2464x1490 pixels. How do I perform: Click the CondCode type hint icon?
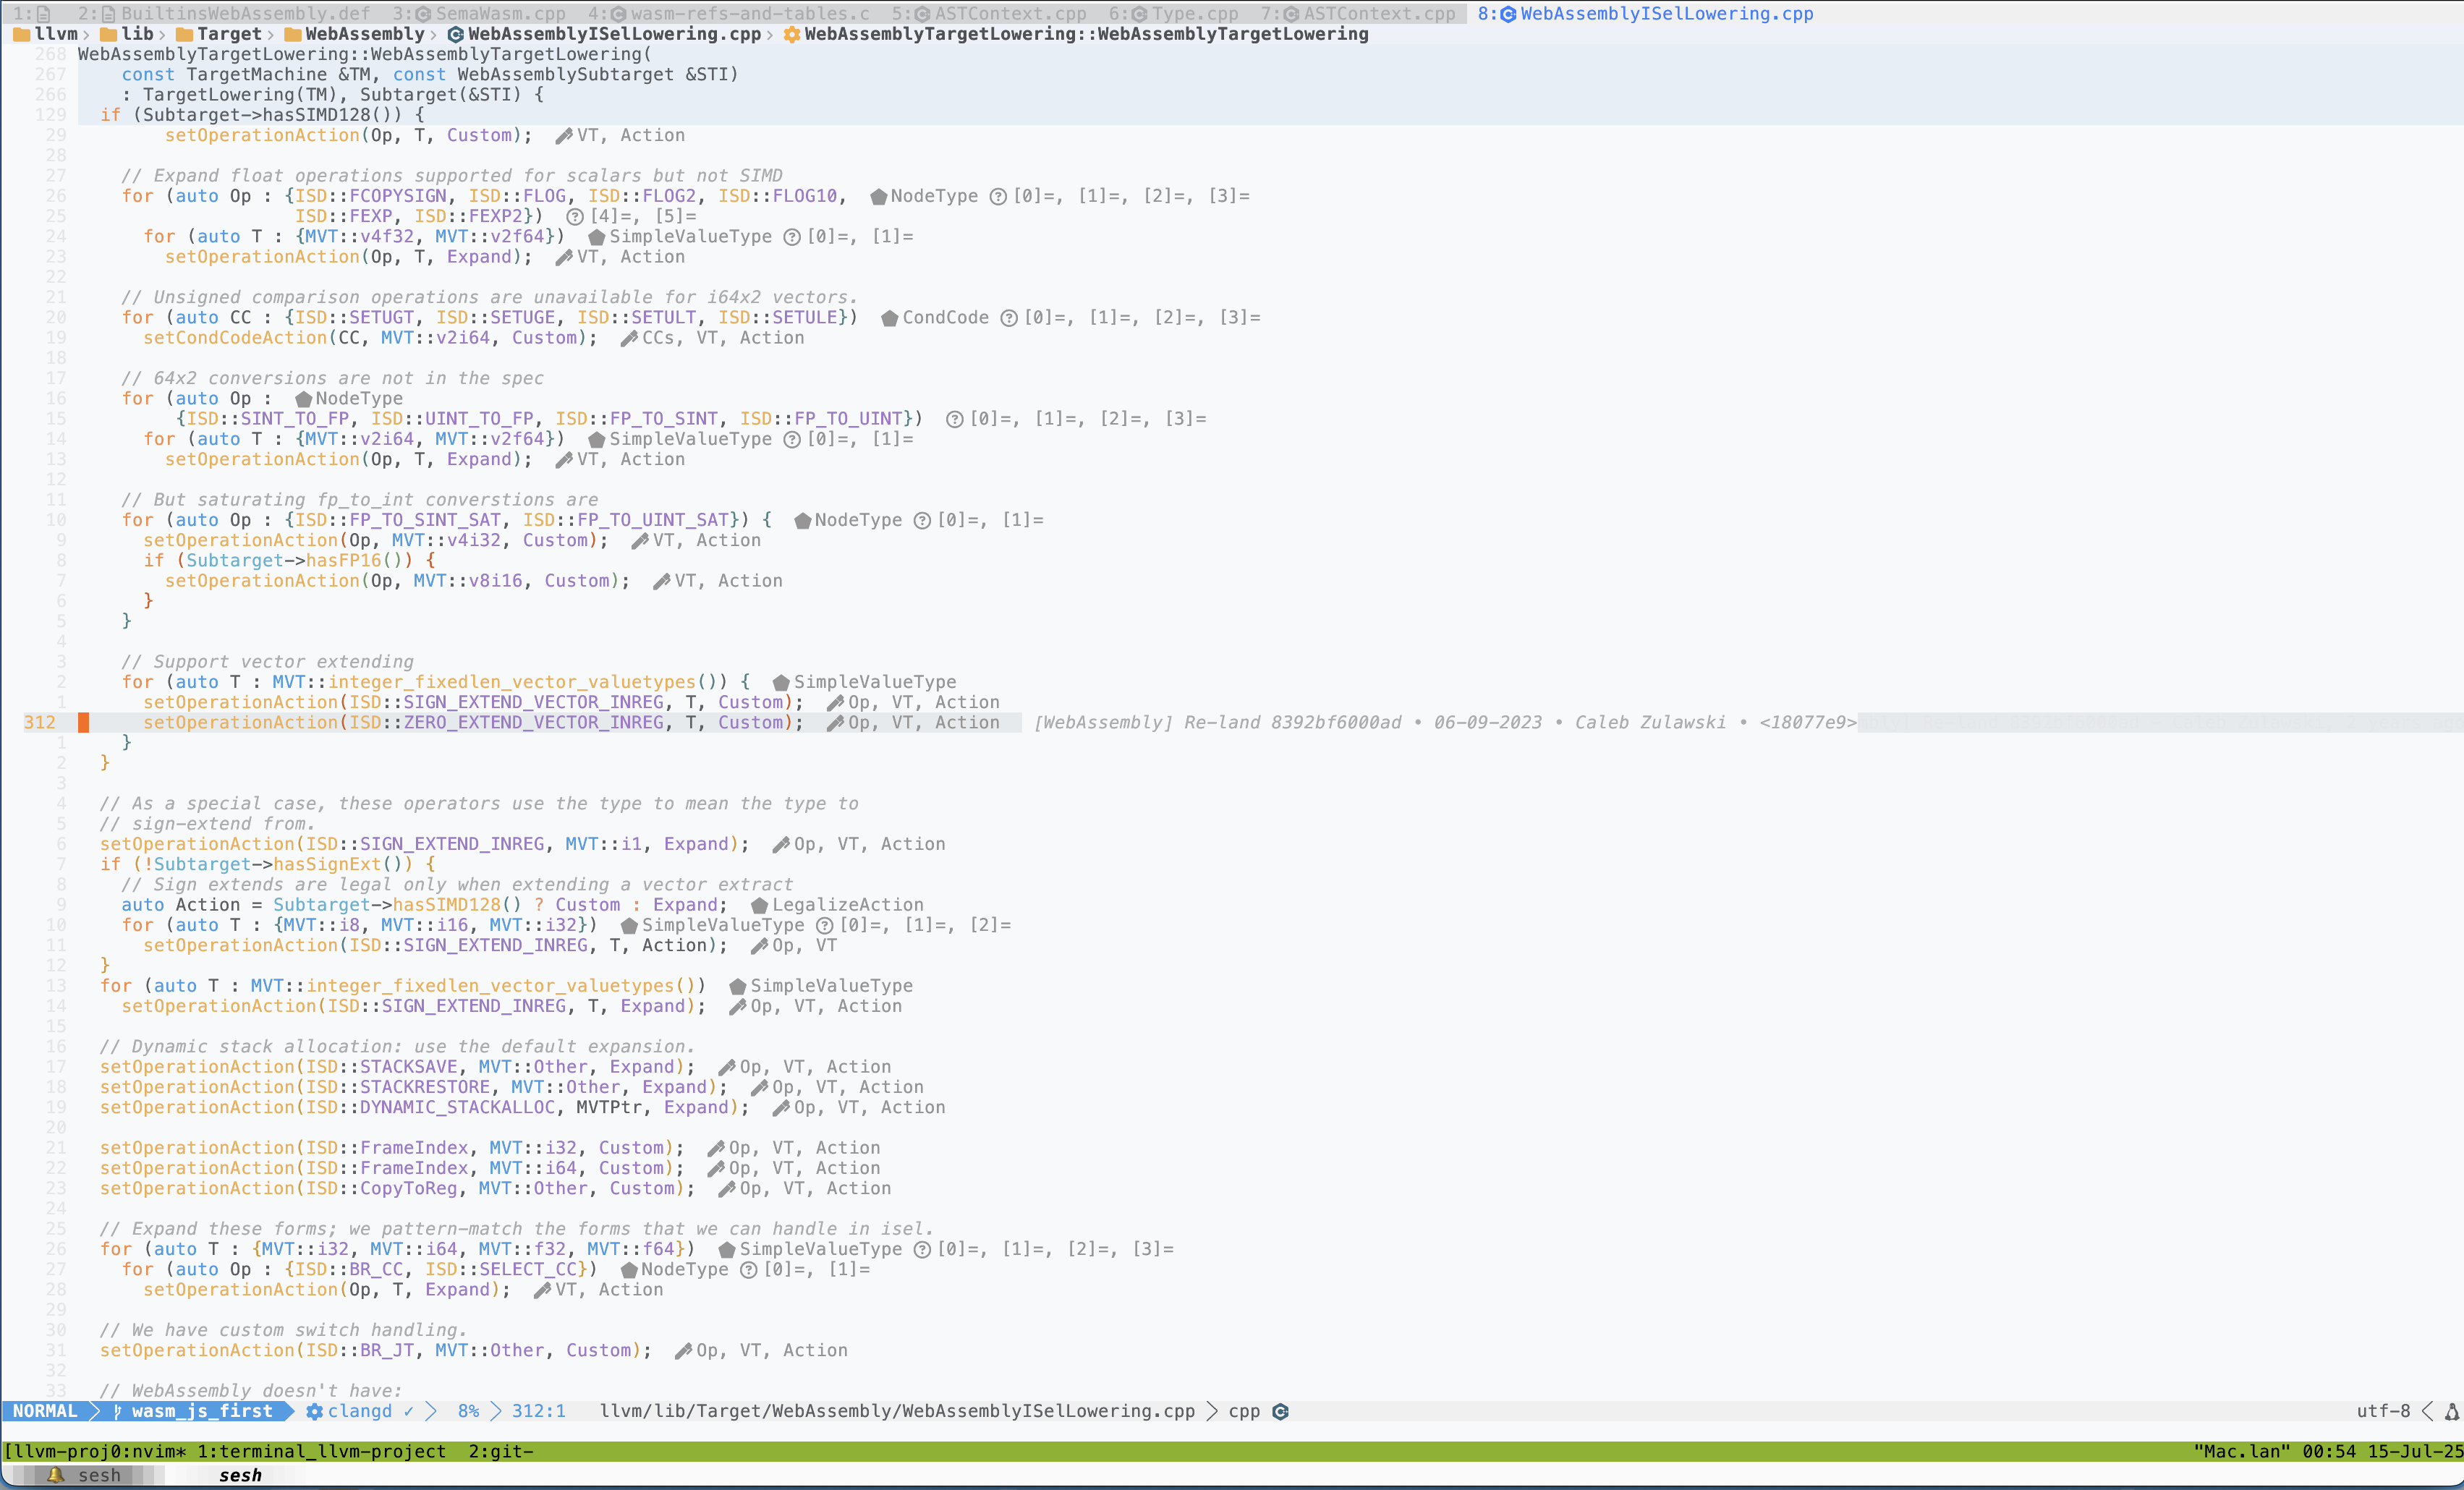tap(889, 318)
